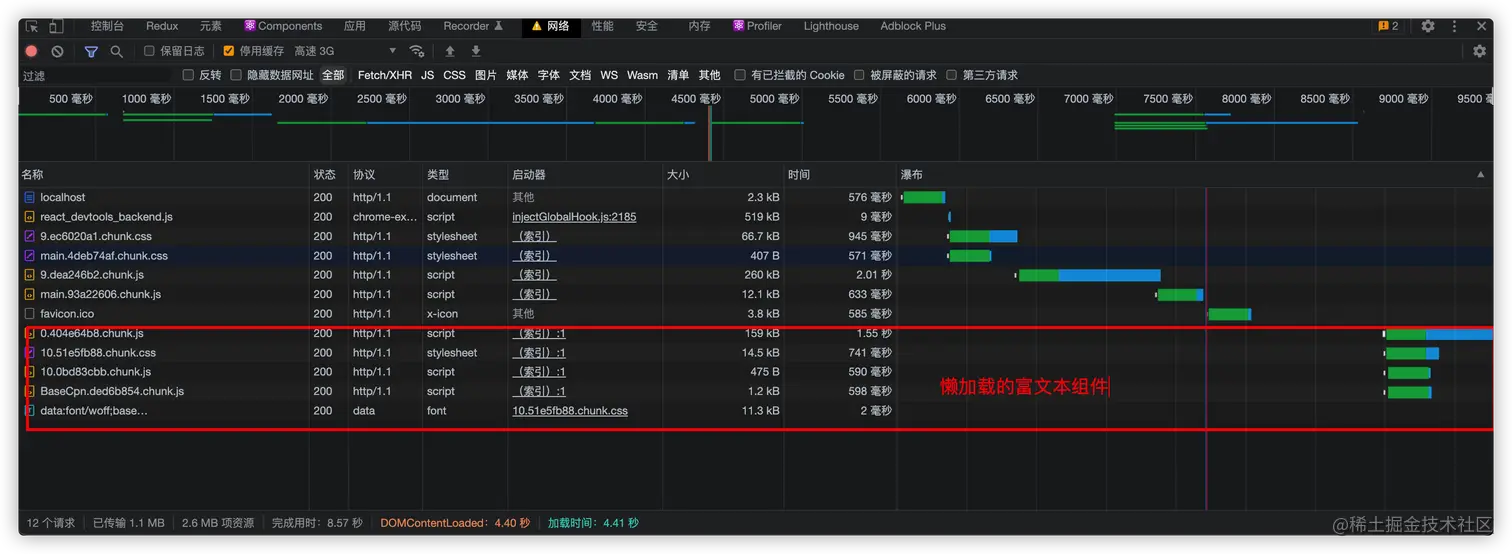This screenshot has height=554, width=1512.
Task: Filter requests by Fetch/XHR
Action: [x=385, y=75]
